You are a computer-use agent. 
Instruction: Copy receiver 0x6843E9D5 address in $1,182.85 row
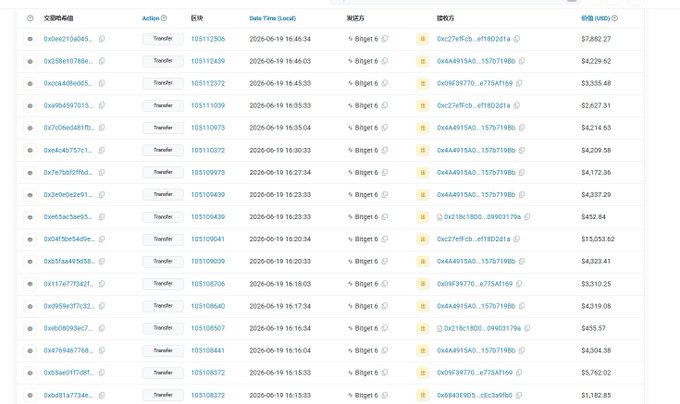point(519,395)
